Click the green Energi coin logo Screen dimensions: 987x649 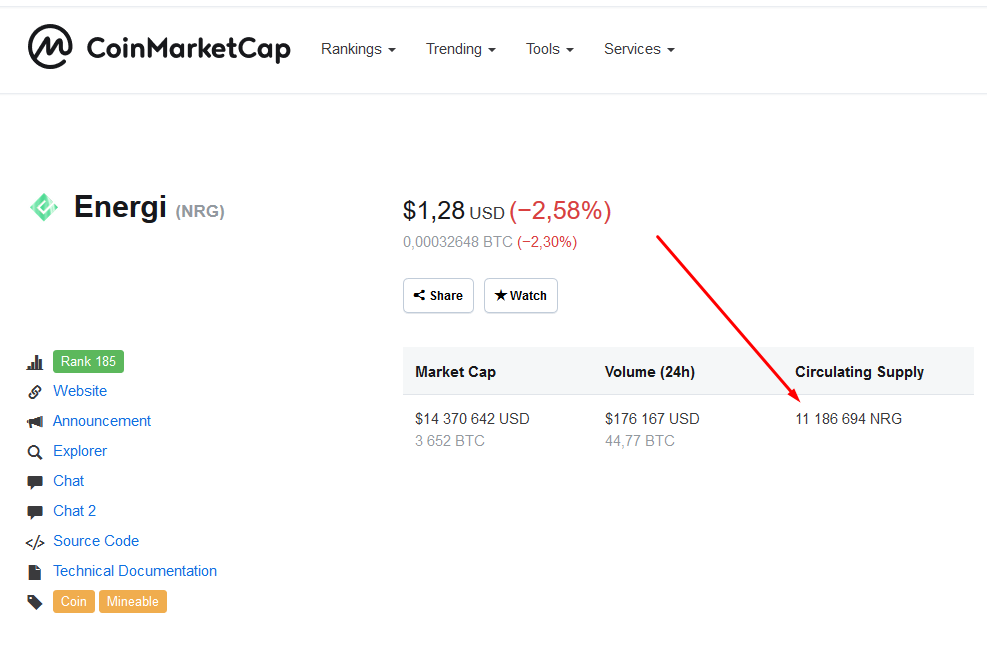coord(44,207)
